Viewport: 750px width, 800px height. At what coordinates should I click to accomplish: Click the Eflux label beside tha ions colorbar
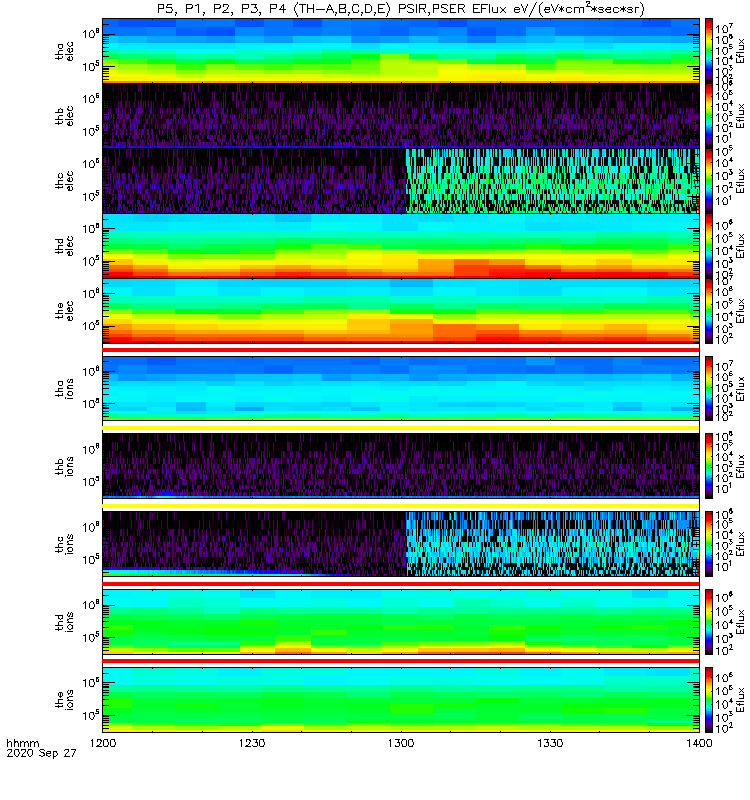click(x=740, y=389)
